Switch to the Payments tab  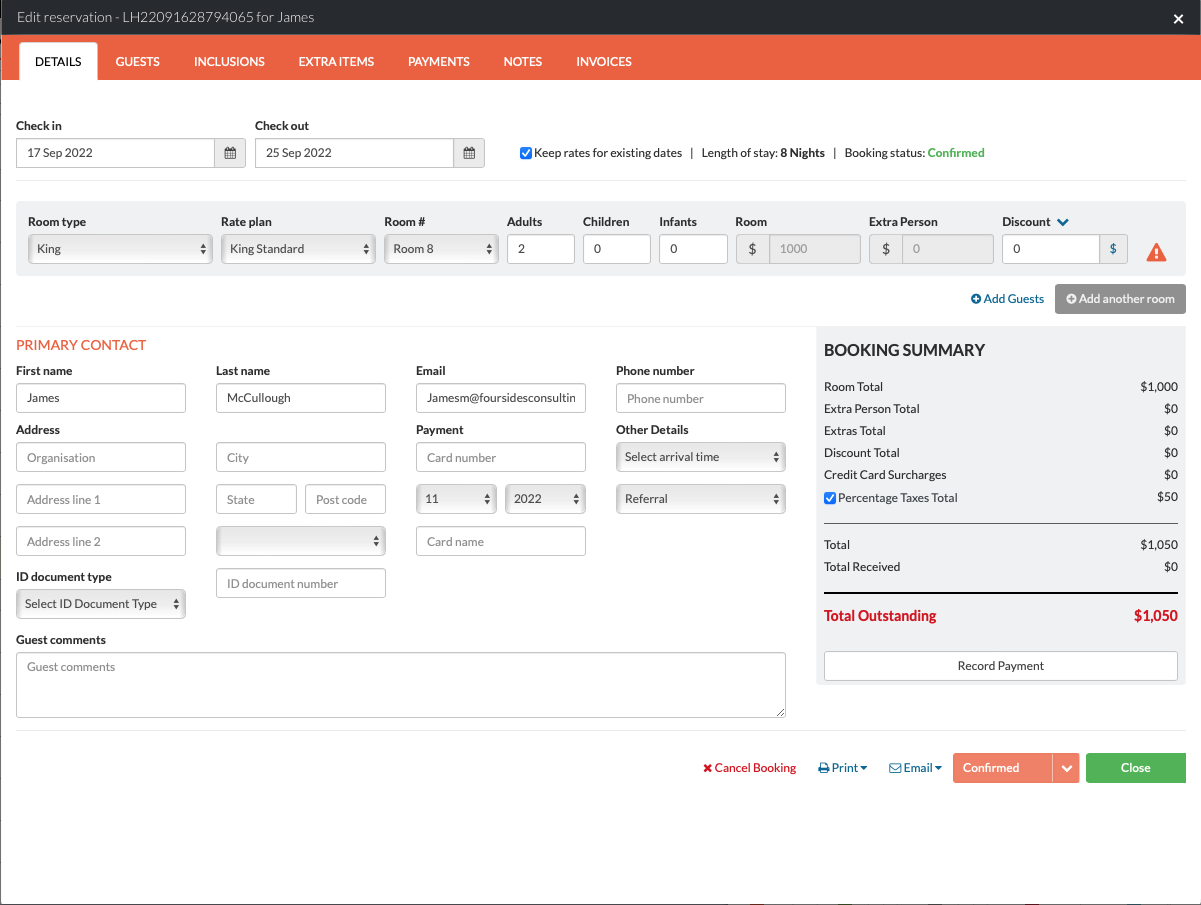[x=438, y=61]
